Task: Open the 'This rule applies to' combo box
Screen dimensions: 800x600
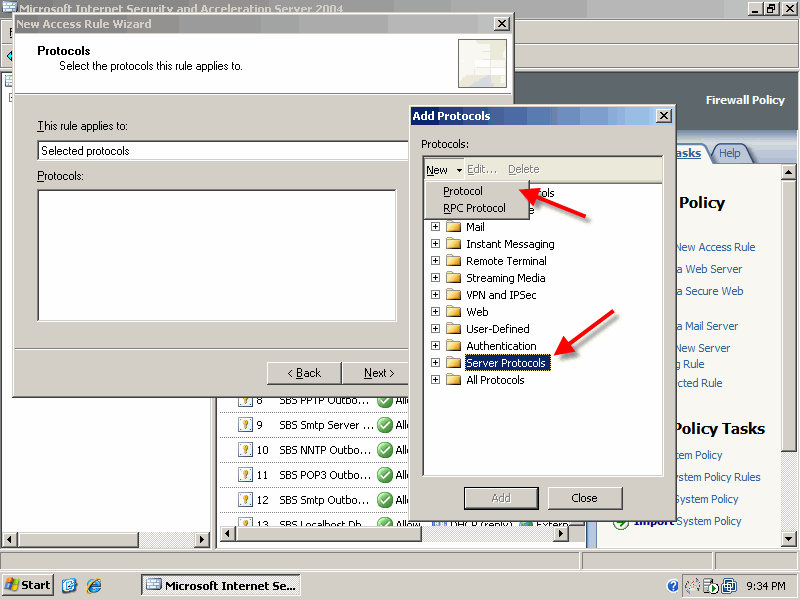Action: 223,151
